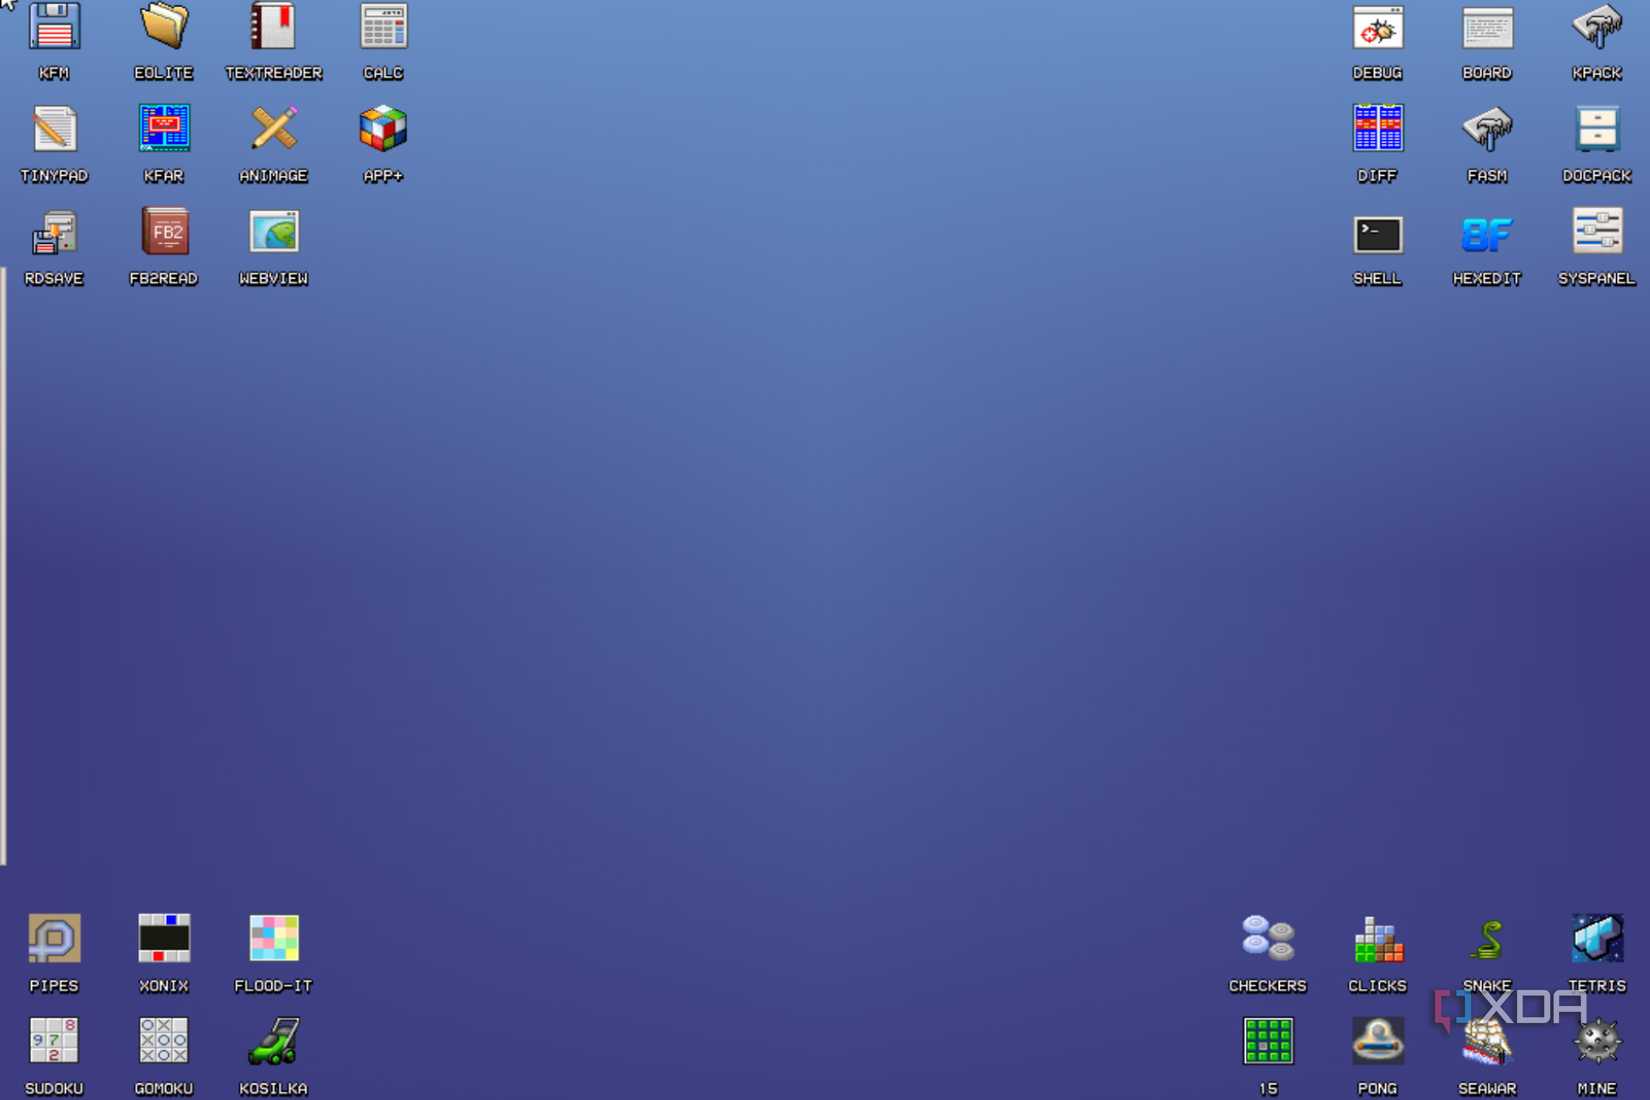Image resolution: width=1650 pixels, height=1100 pixels.
Task: Launch the EOLITE folder icon
Action: (x=164, y=27)
